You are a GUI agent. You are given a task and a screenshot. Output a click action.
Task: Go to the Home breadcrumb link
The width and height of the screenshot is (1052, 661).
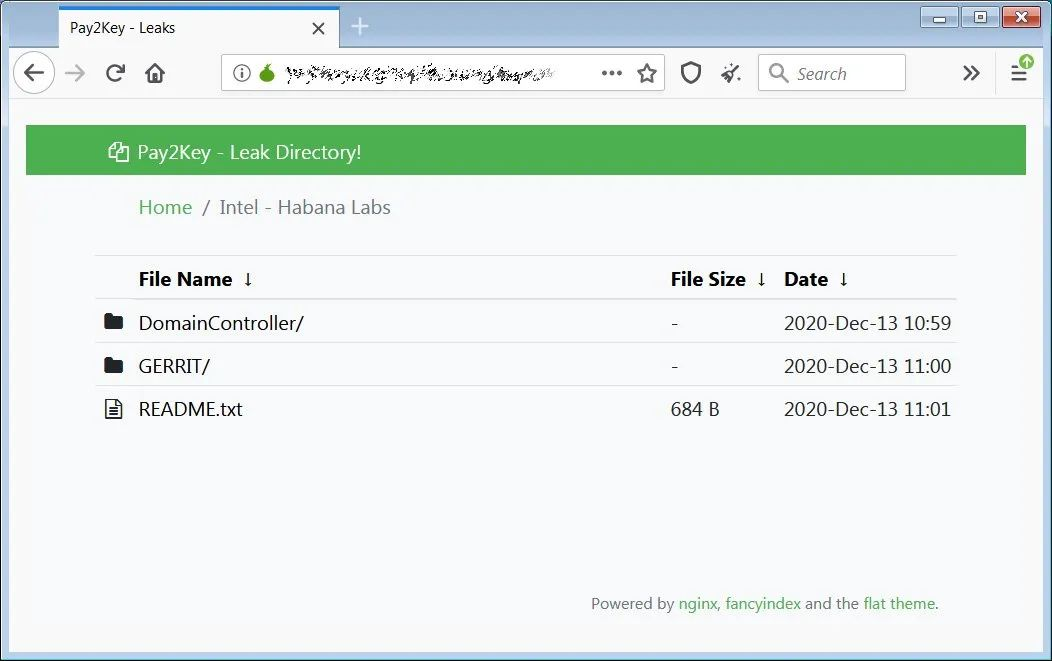point(165,207)
